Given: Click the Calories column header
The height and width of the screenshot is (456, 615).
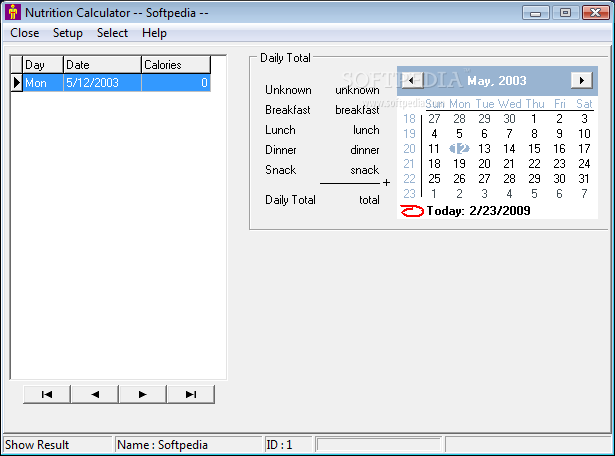Looking at the screenshot, I should pos(176,65).
